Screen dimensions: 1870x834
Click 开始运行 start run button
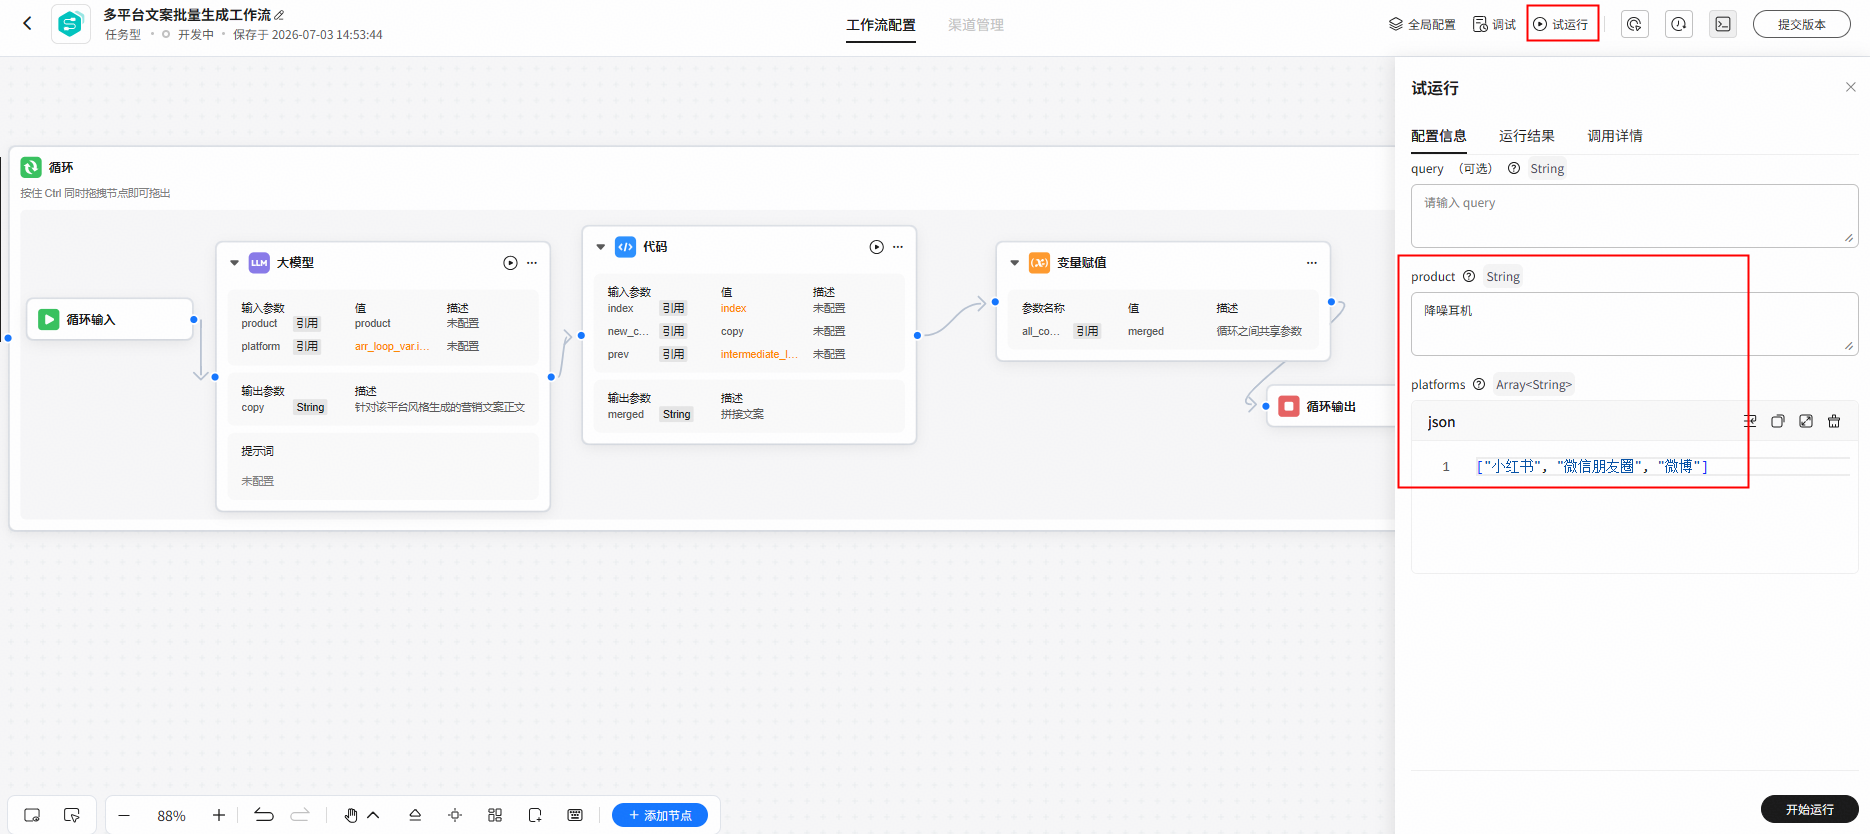pos(1809,809)
